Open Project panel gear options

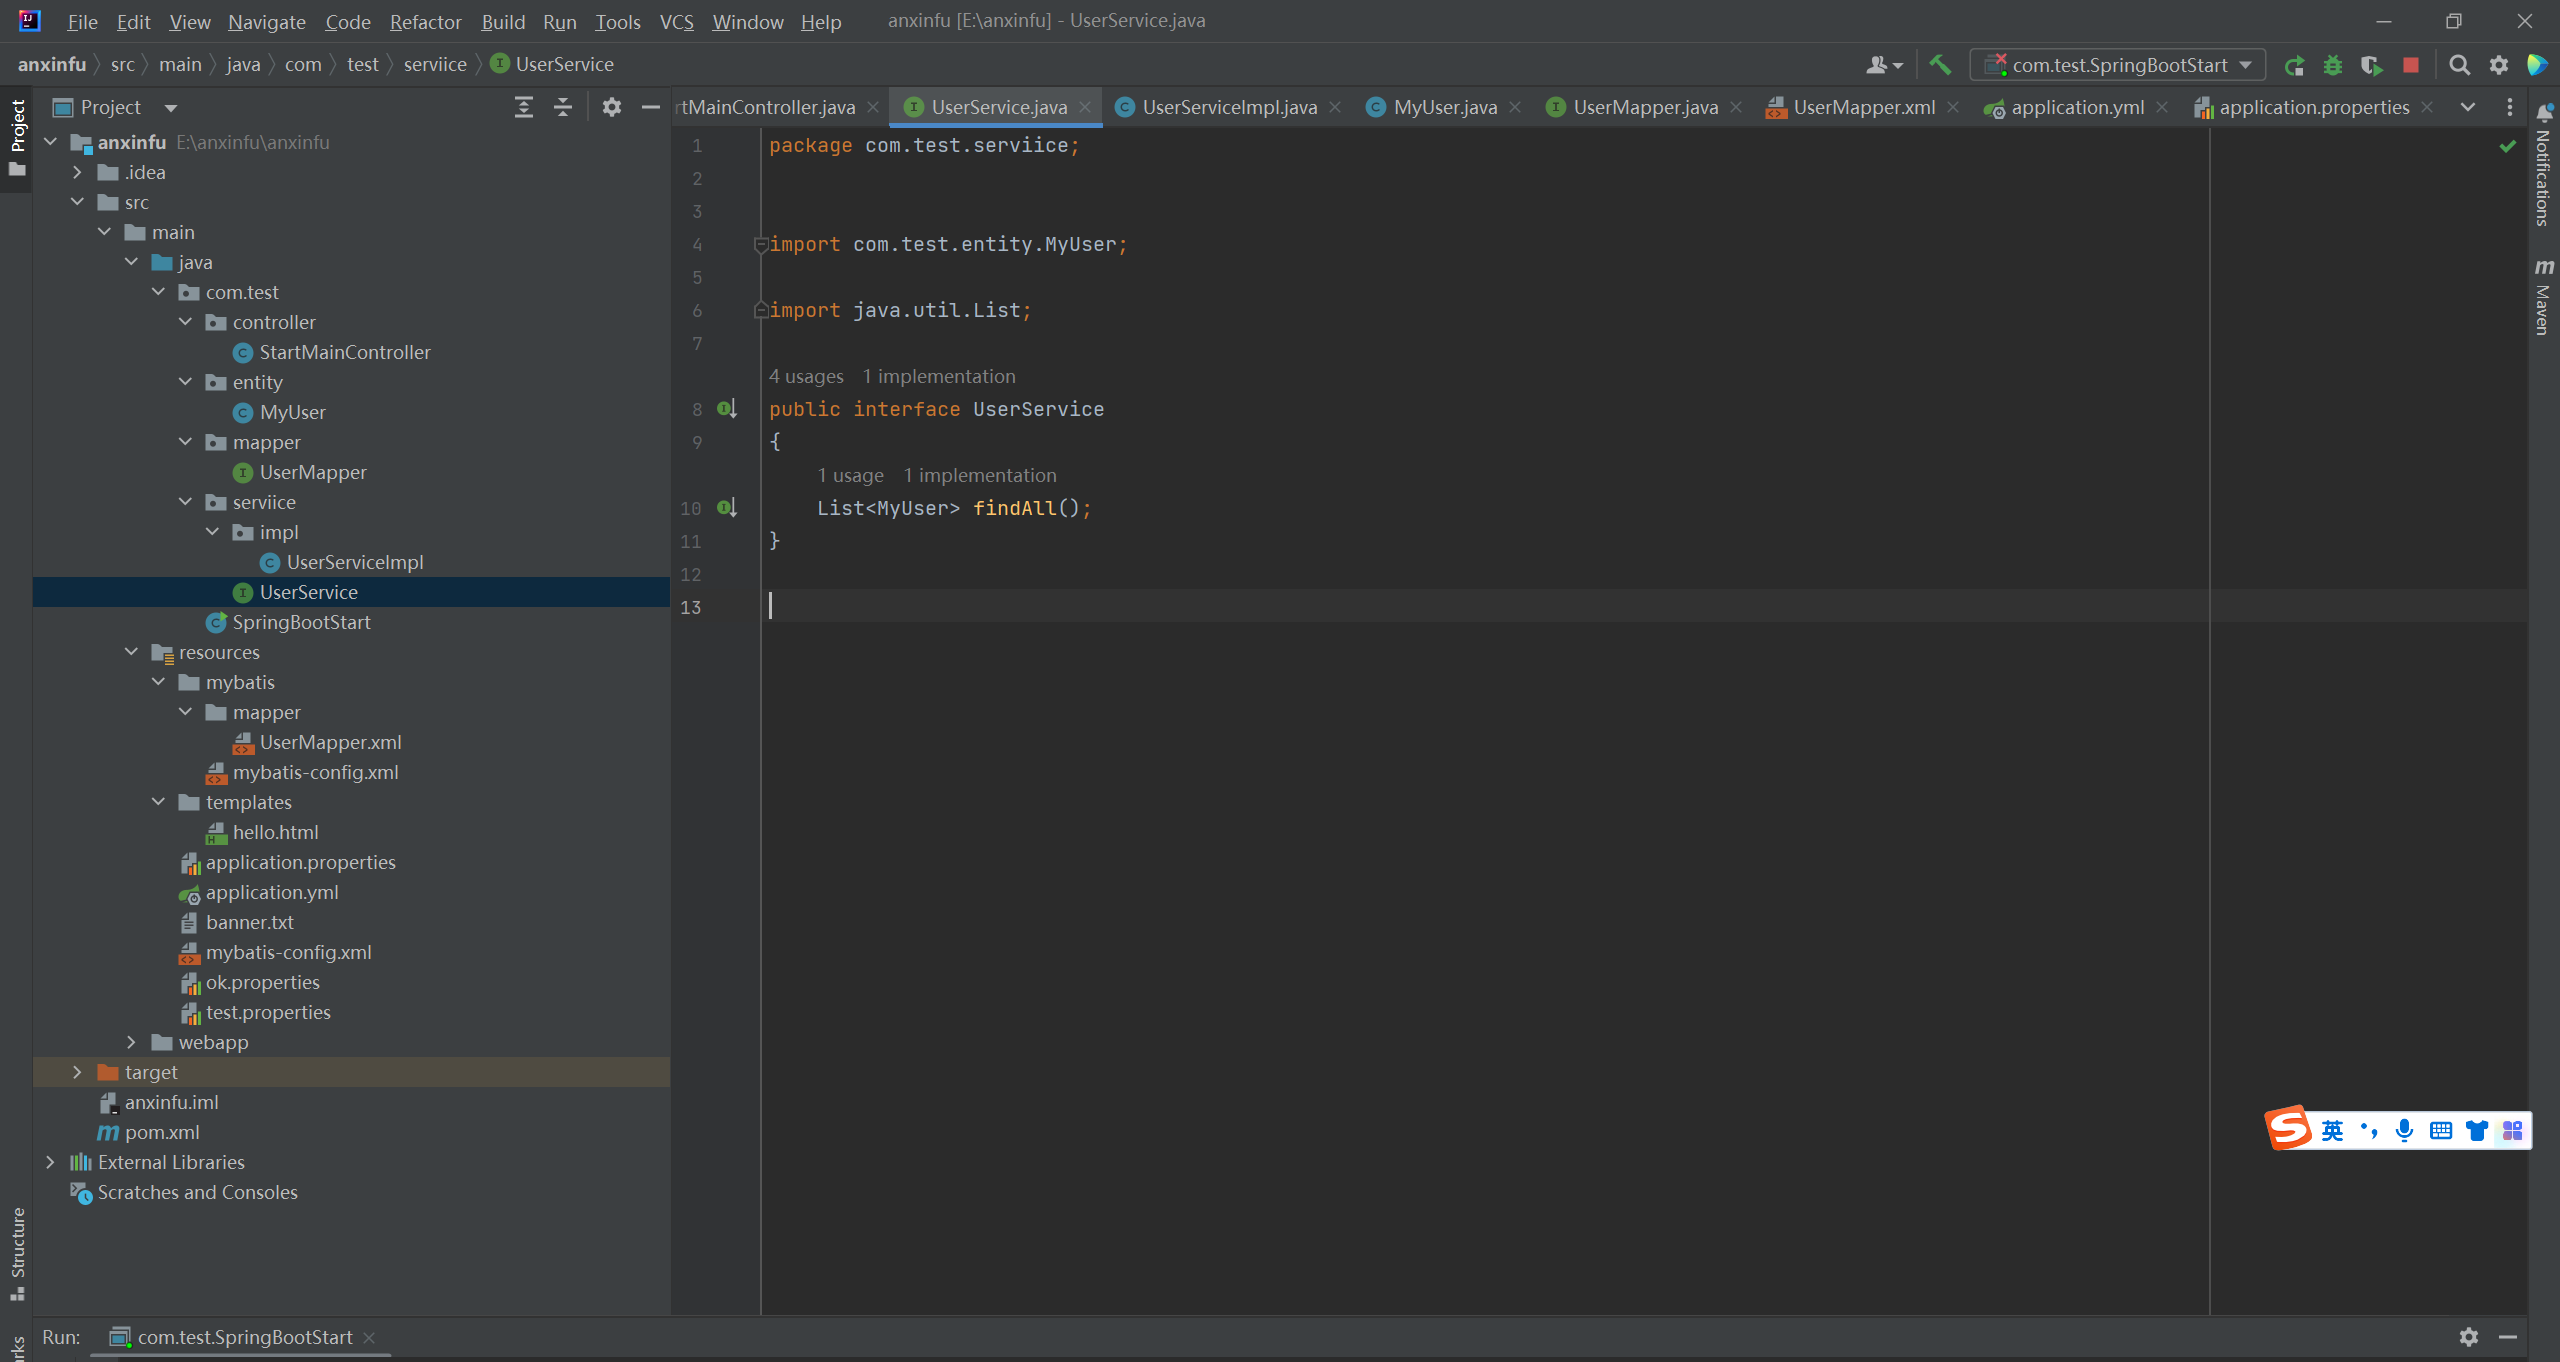coord(612,107)
